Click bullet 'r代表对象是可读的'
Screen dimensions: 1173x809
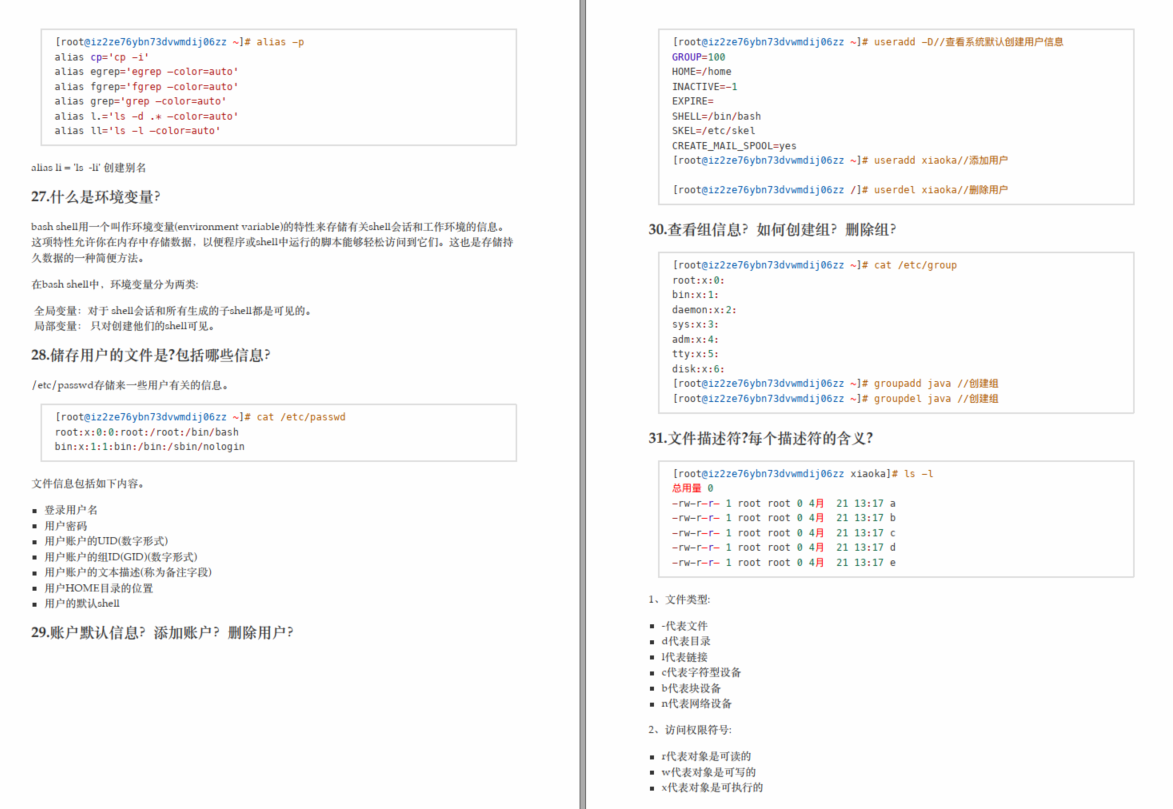(x=706, y=757)
